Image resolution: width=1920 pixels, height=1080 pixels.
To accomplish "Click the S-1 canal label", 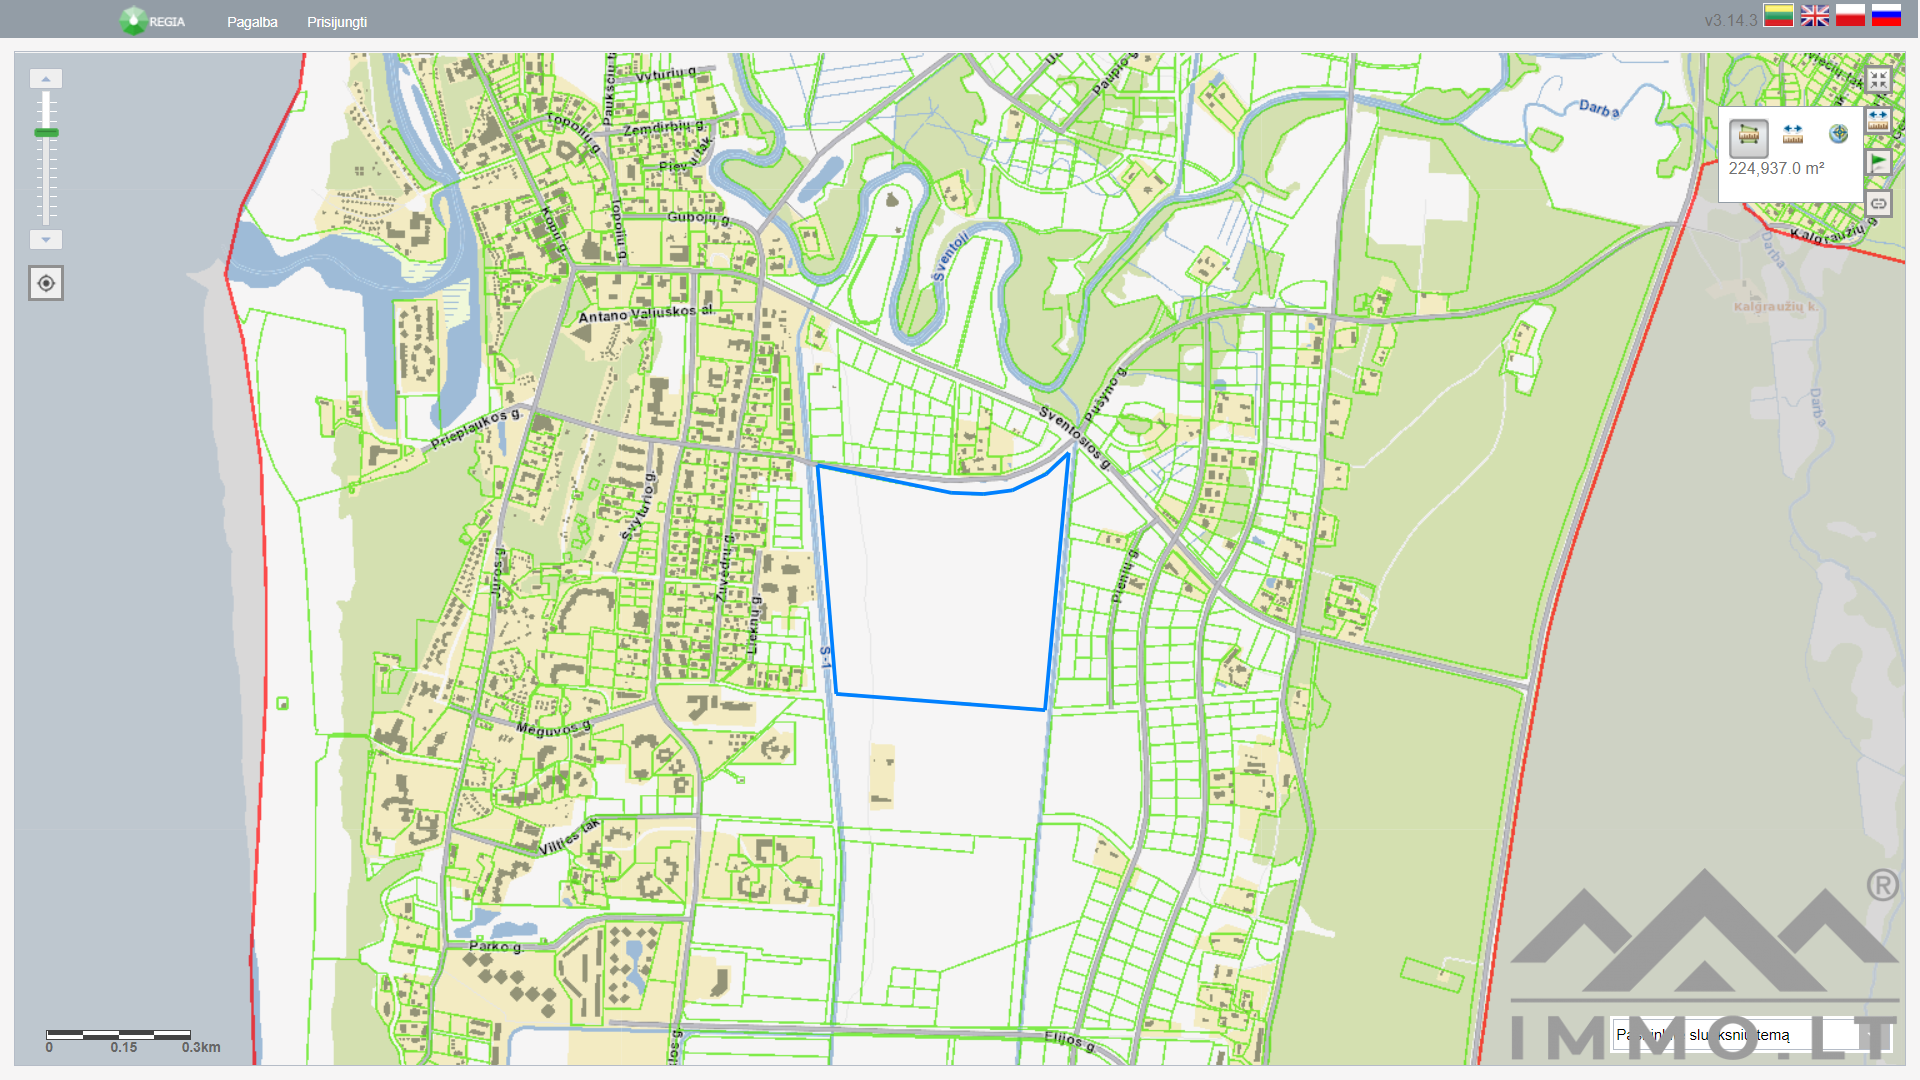I will tap(825, 657).
